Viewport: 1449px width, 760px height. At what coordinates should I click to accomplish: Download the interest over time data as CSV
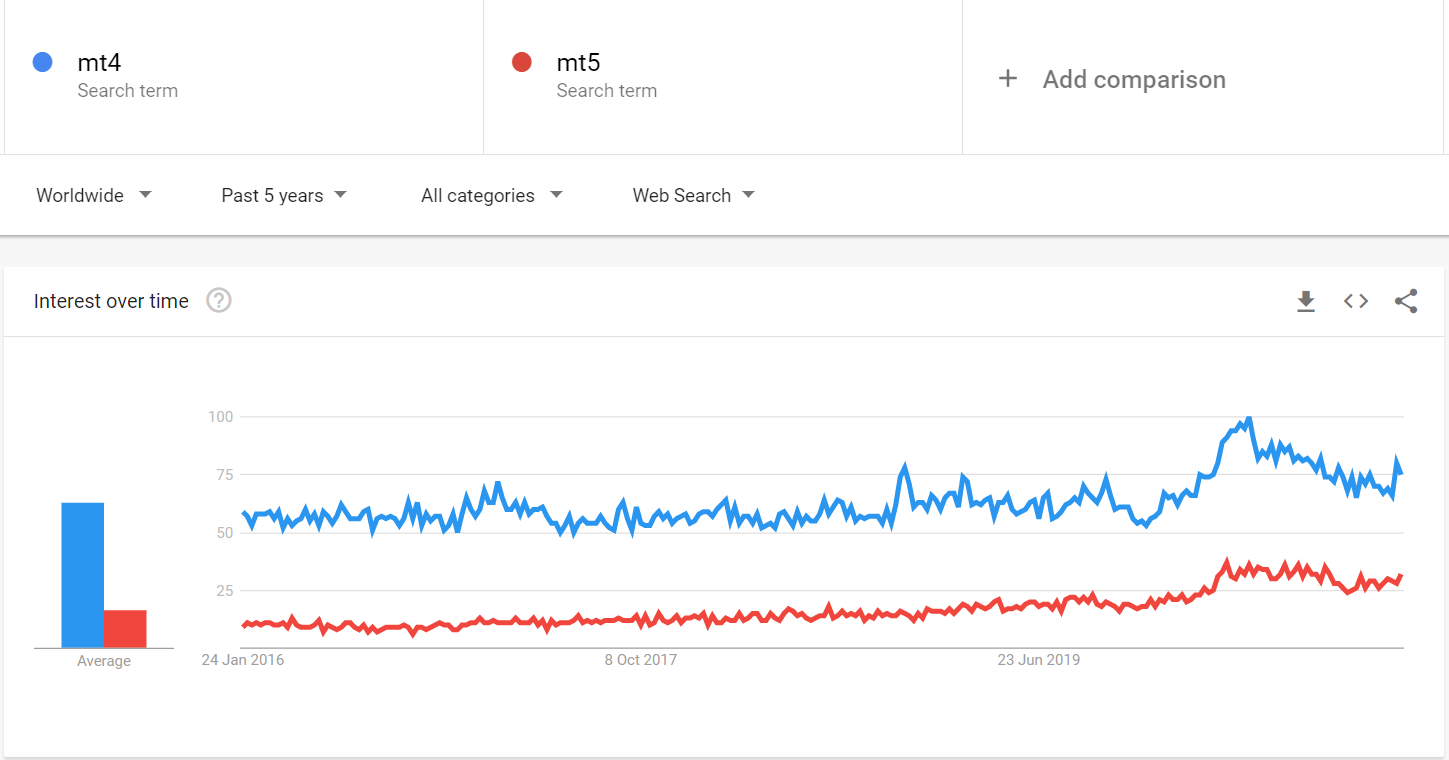(1306, 300)
